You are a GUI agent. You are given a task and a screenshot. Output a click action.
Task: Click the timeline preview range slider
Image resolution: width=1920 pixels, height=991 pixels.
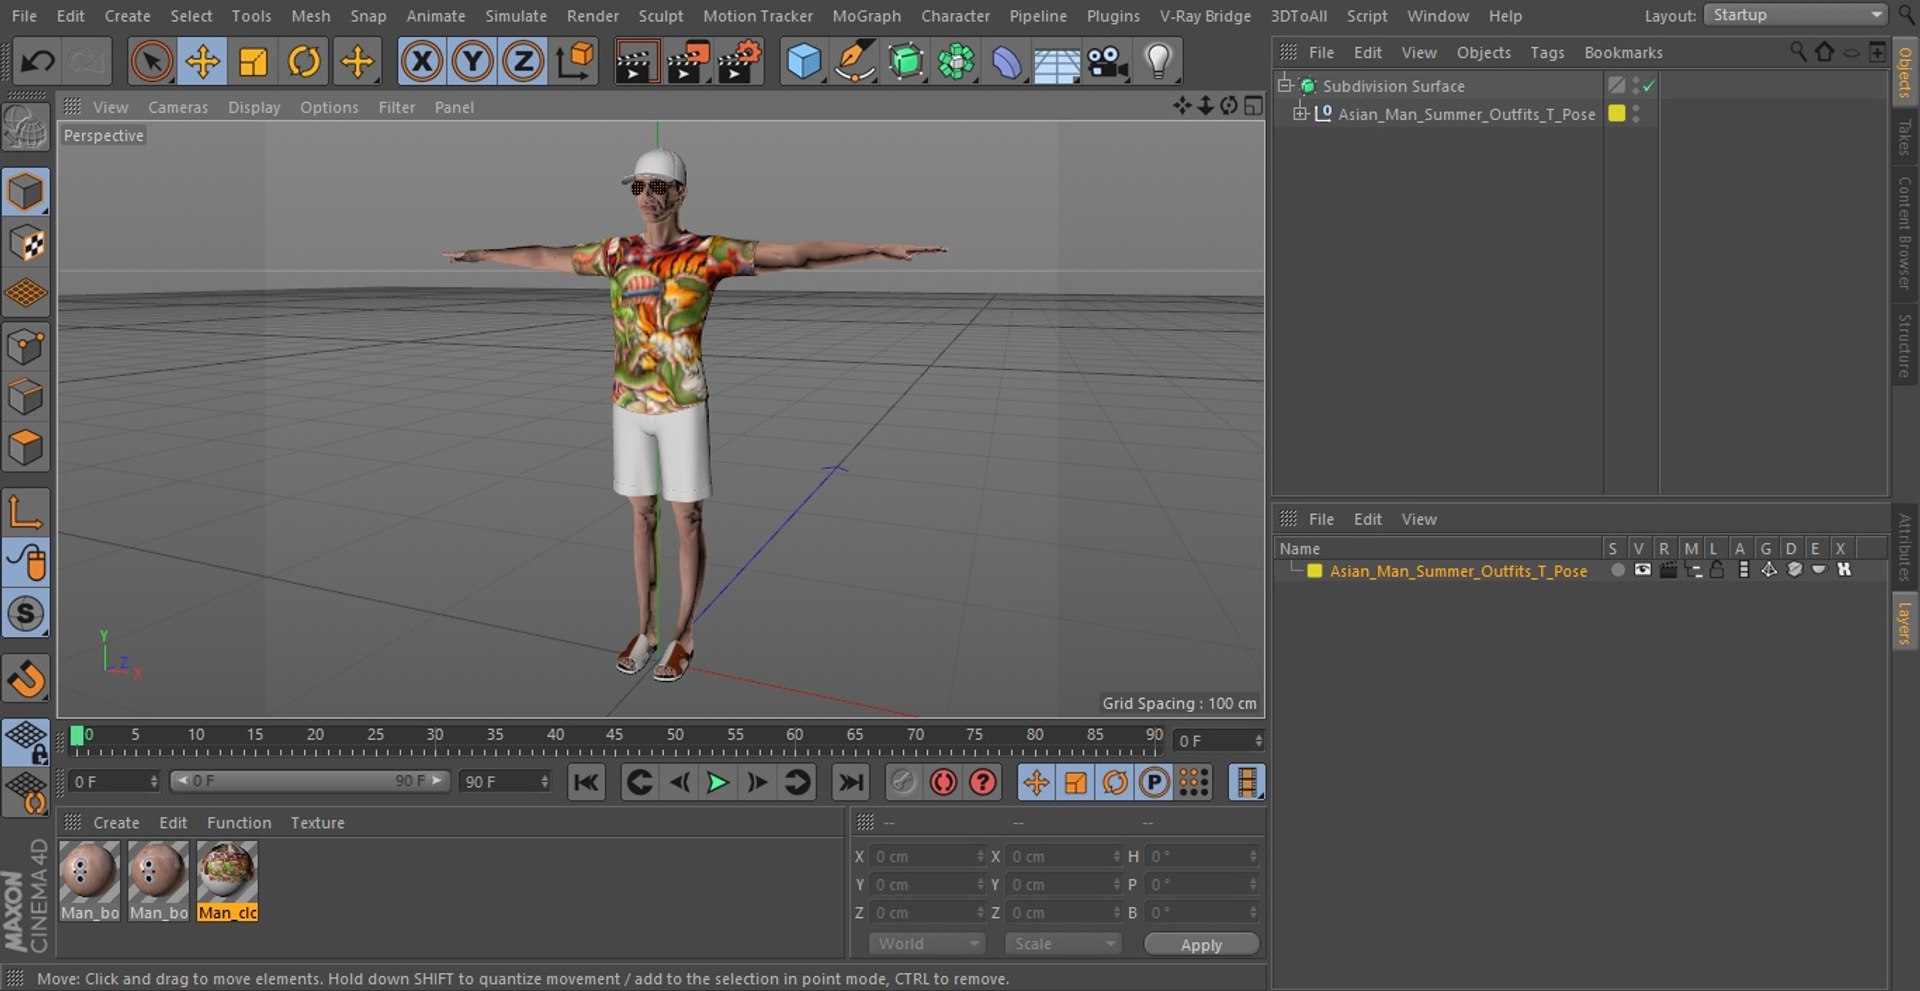click(x=310, y=781)
